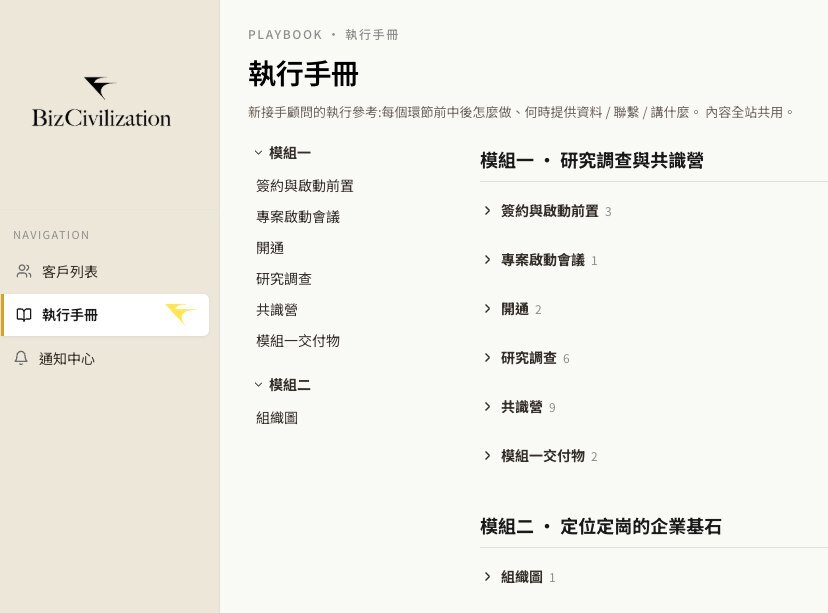Expand the 組織圖 section chevron
828x613 pixels.
(487, 577)
